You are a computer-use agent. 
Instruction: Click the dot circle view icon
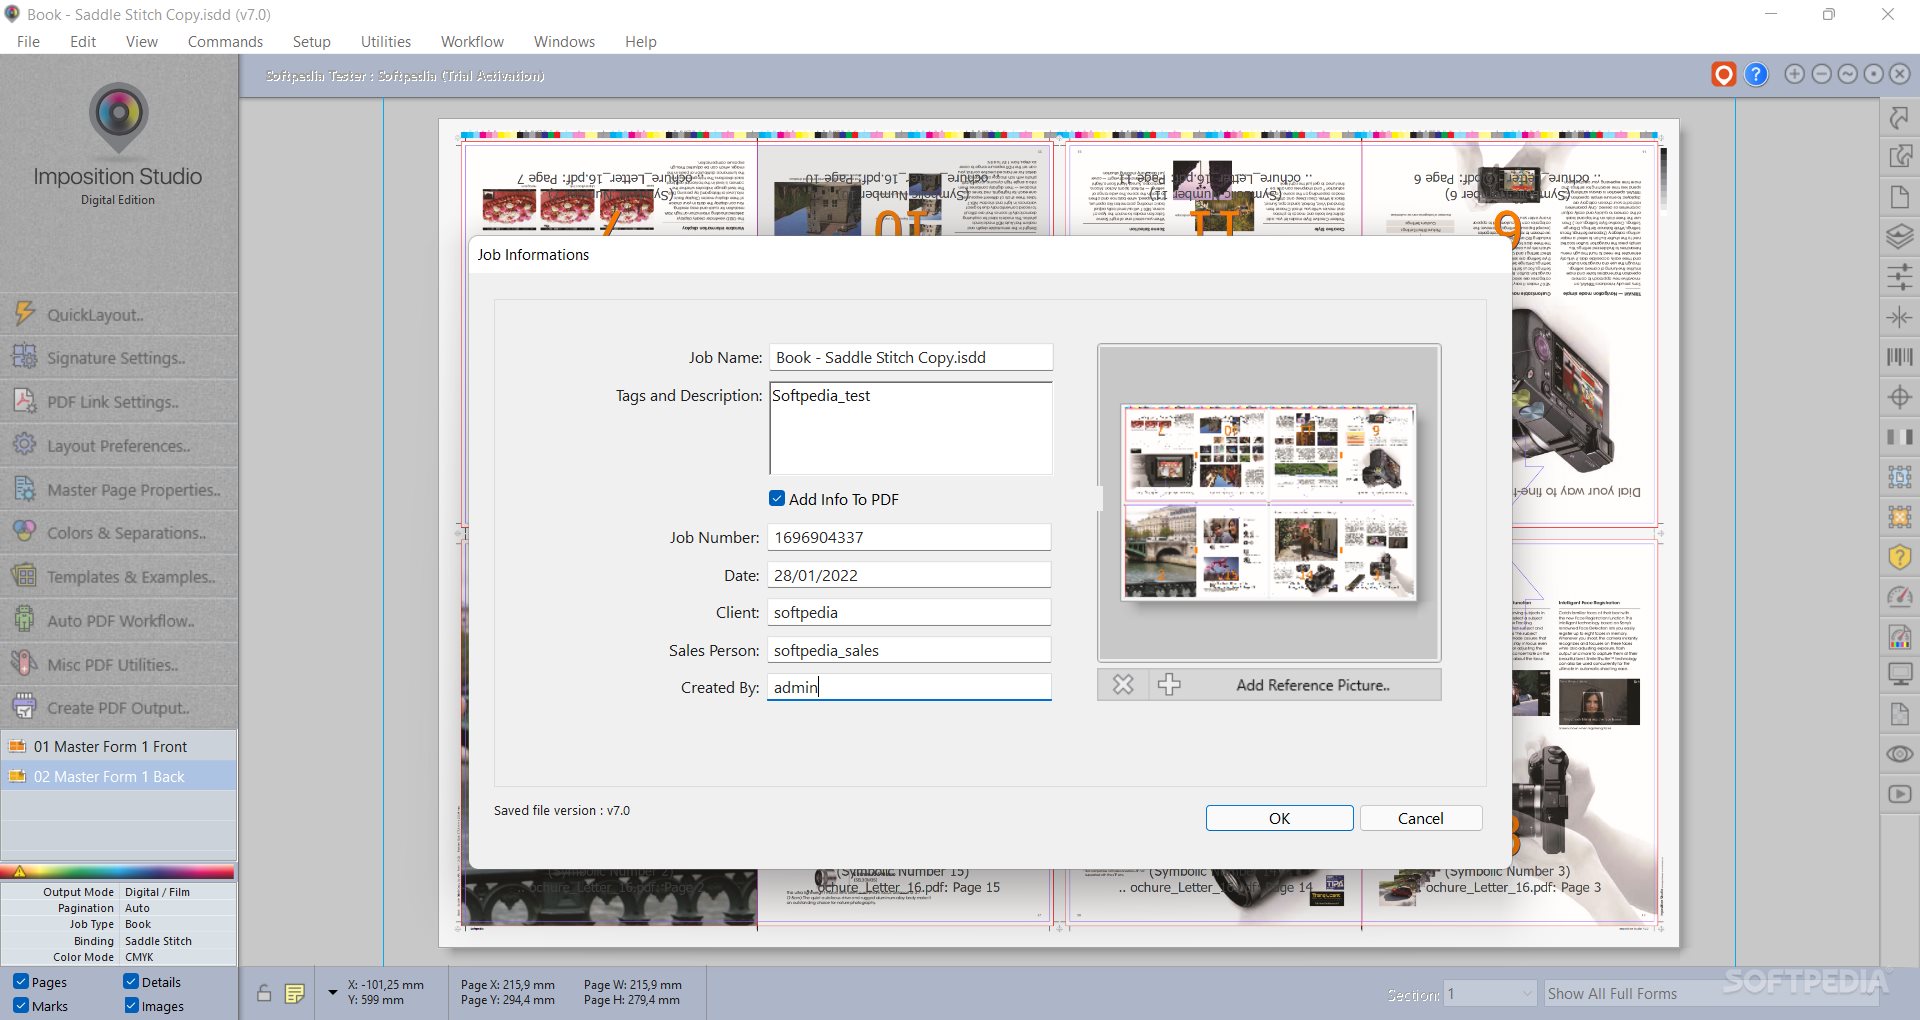[1873, 74]
